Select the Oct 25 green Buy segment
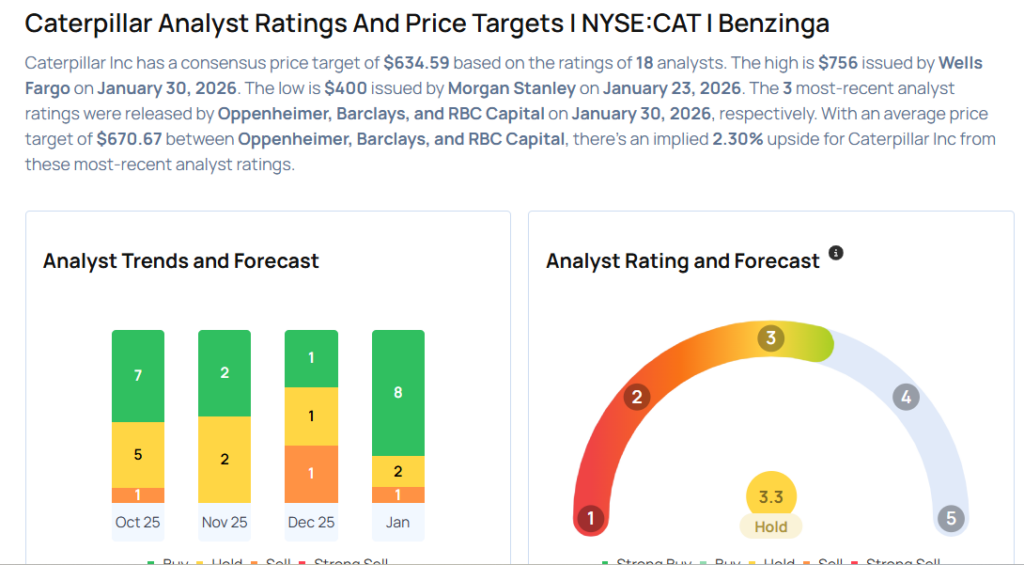The image size is (1024, 565). pos(138,376)
